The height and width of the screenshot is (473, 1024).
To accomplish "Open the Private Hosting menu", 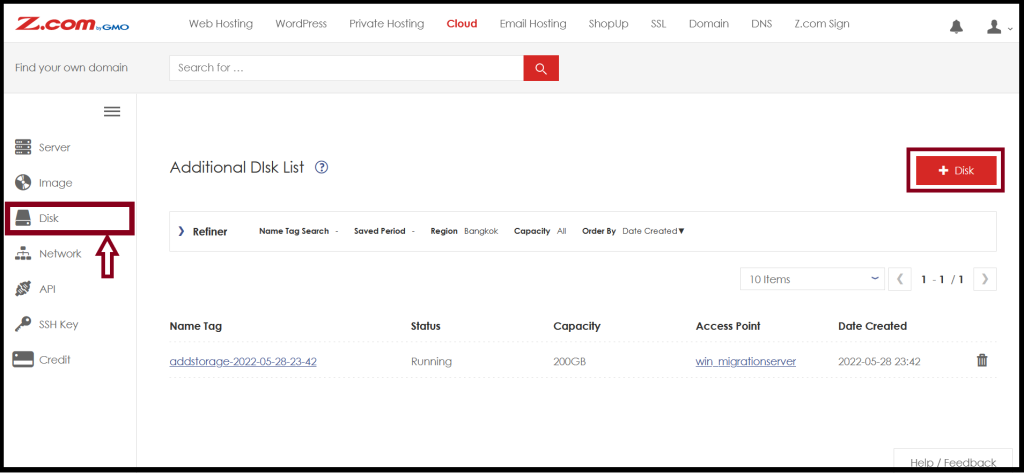I will point(387,24).
